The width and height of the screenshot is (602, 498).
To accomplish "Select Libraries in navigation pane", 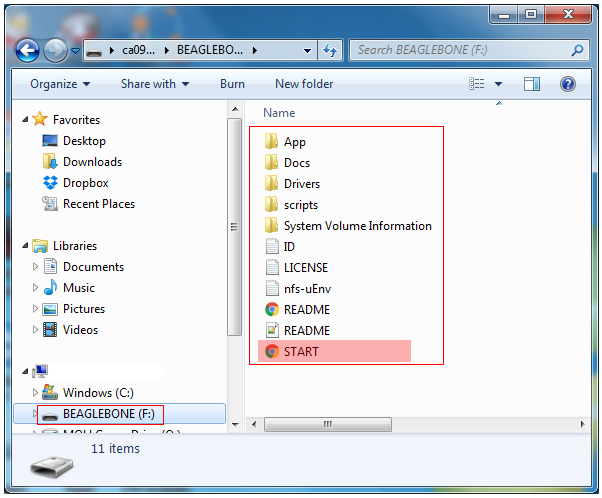I will [x=75, y=245].
